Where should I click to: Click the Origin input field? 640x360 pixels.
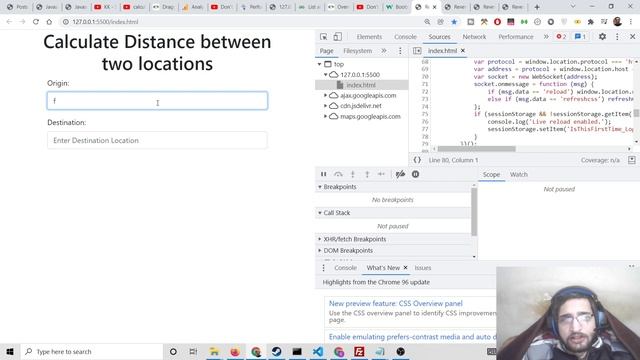157,101
